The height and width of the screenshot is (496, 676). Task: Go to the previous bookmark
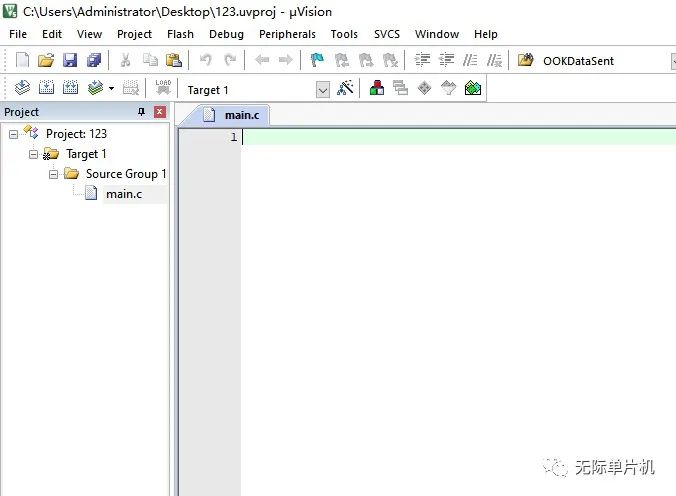coord(341,60)
